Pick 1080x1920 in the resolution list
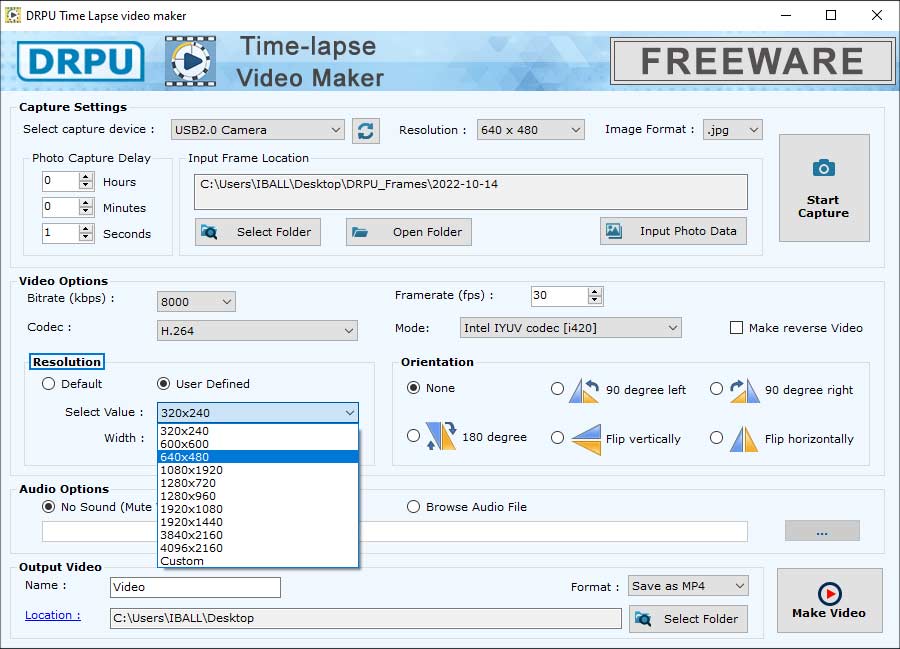Viewport: 900px width, 649px height. pos(258,470)
